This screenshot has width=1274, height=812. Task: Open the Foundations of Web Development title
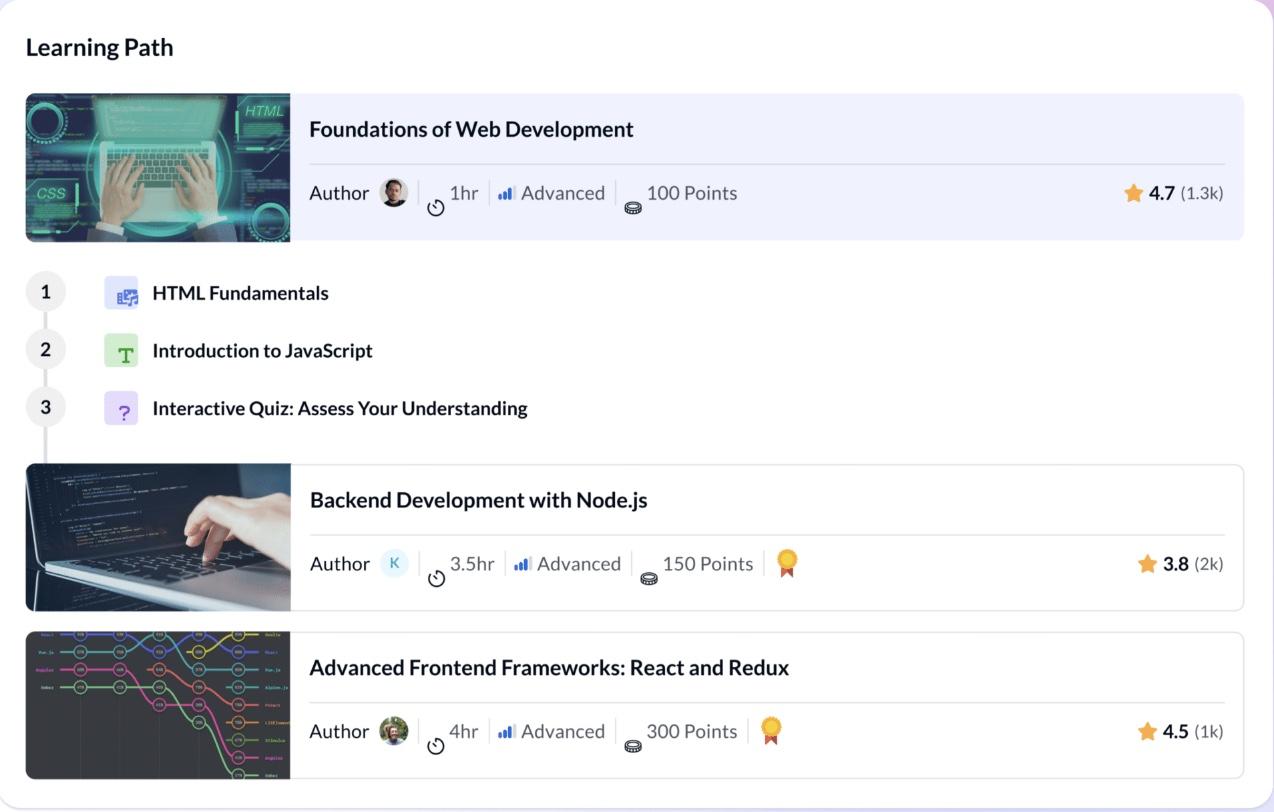click(x=471, y=129)
